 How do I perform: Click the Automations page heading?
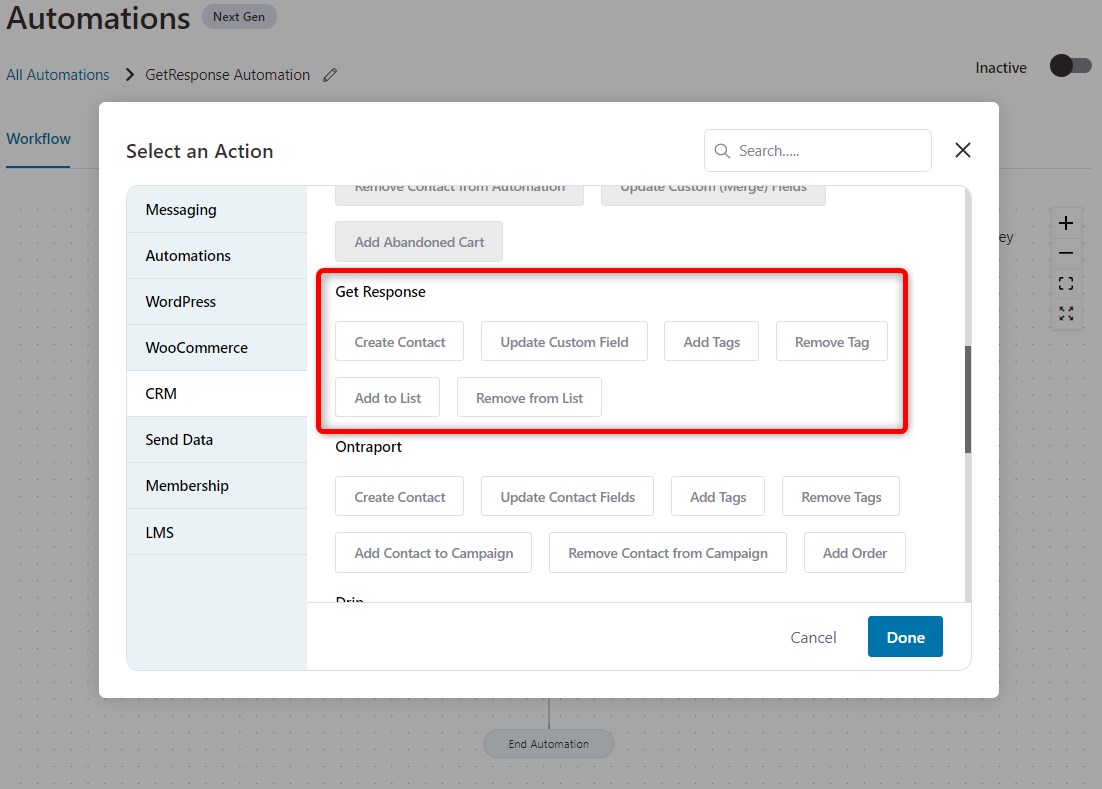pyautogui.click(x=98, y=18)
